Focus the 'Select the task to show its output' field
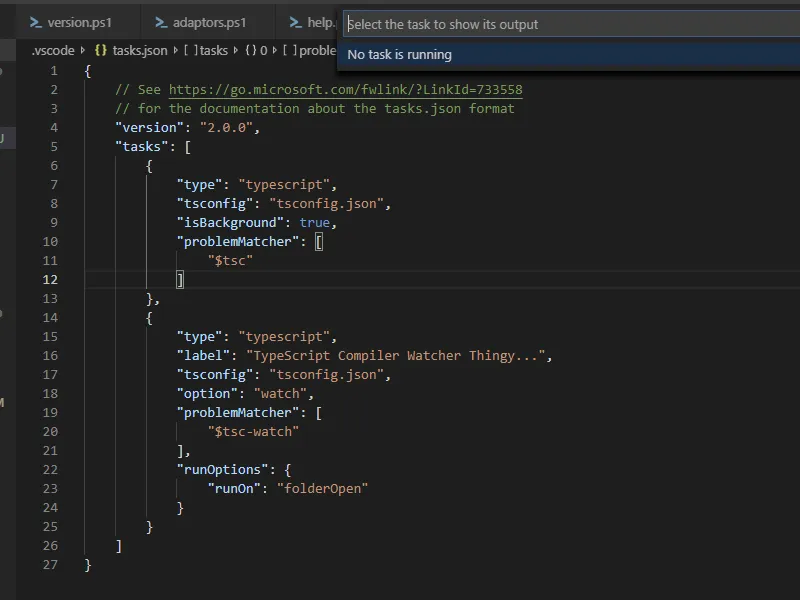Screen dimensions: 800x600 click(571, 24)
